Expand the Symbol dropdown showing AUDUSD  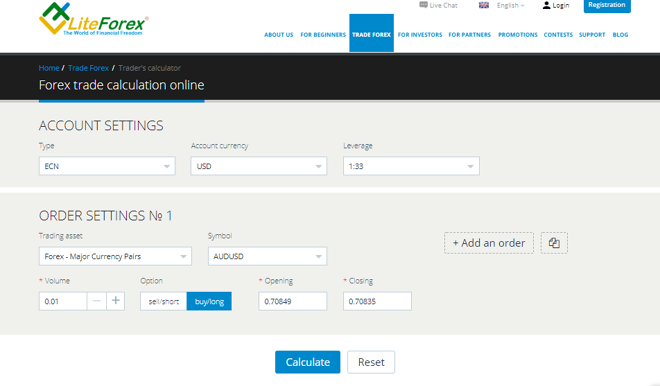point(267,256)
